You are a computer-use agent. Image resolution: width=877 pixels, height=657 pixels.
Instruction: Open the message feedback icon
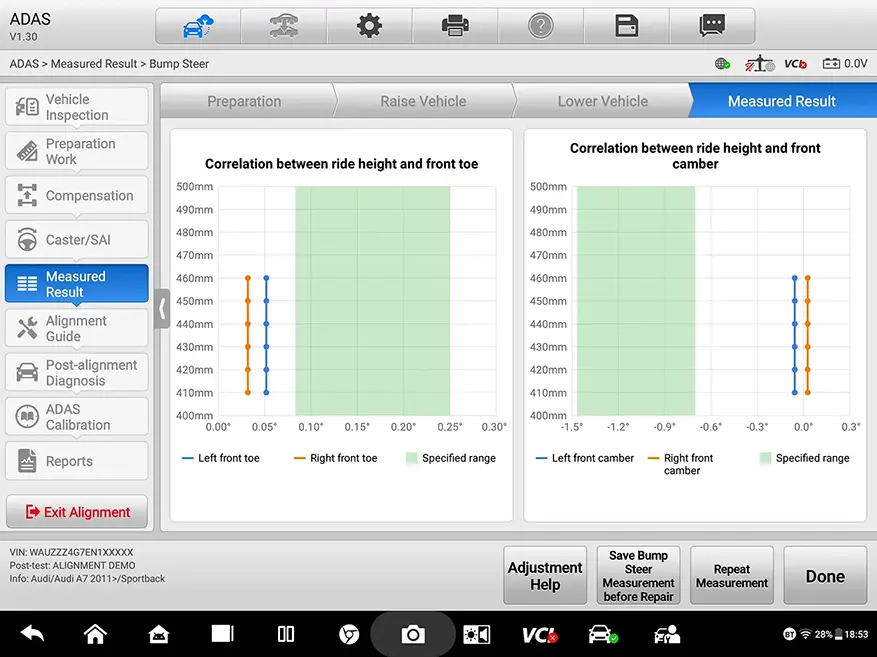(x=712, y=26)
